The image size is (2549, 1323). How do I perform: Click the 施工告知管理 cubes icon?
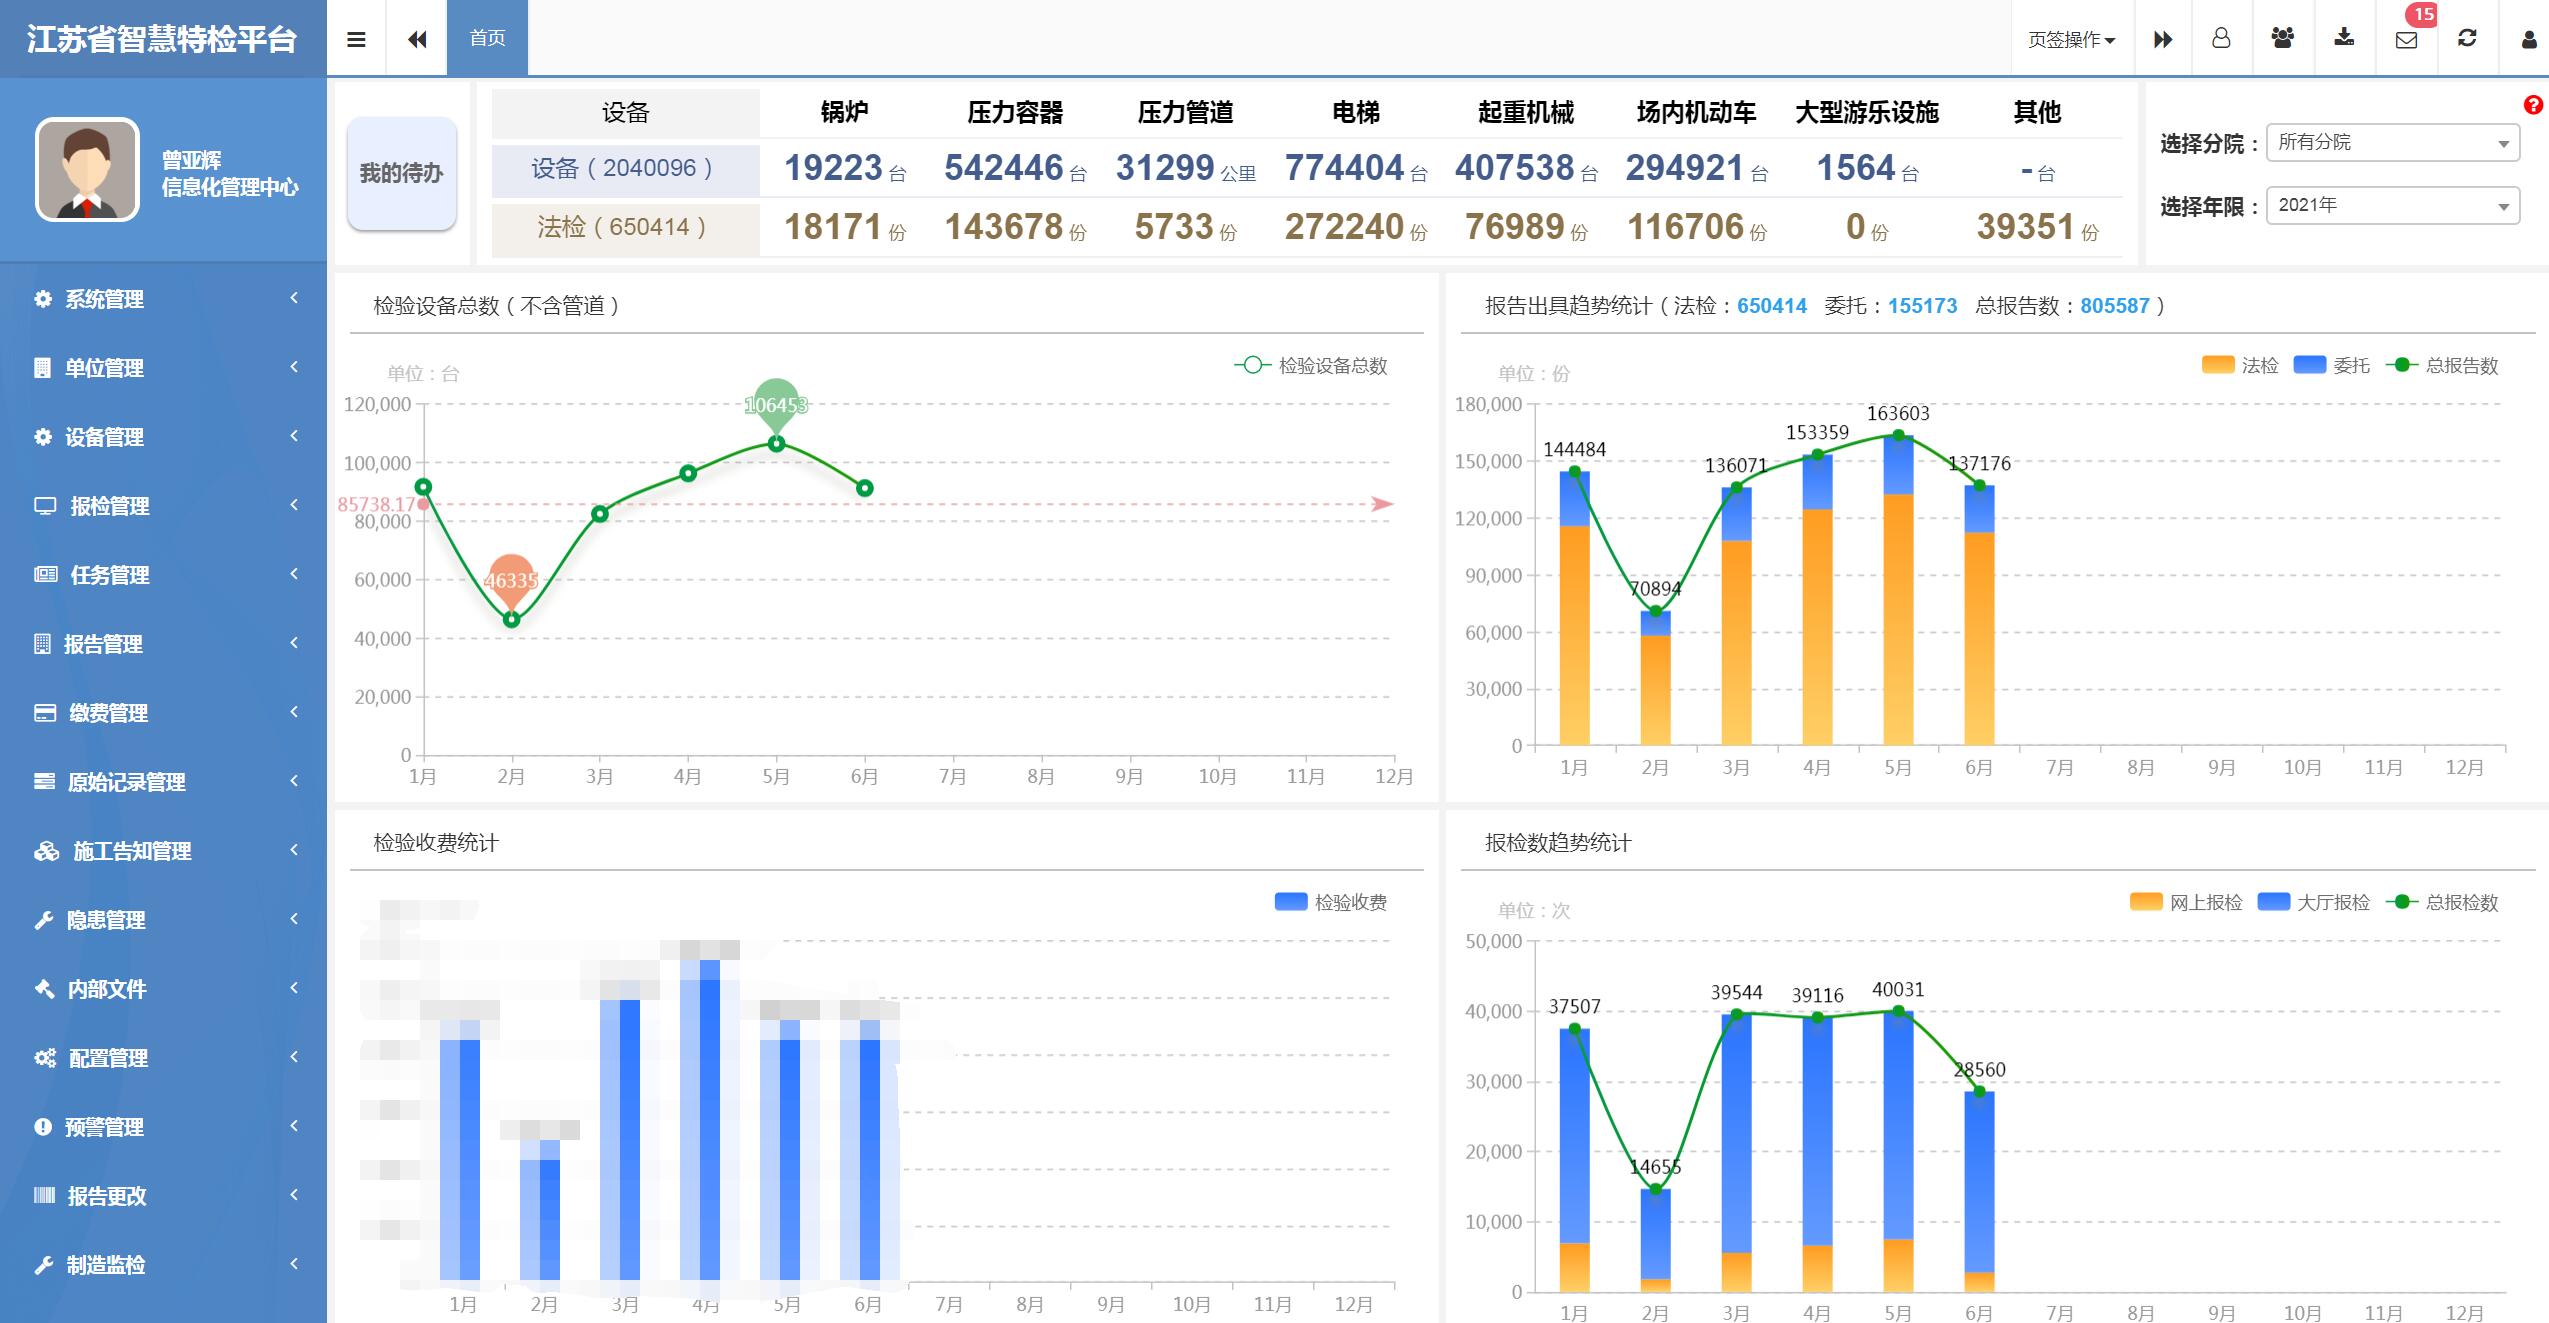click(x=47, y=850)
